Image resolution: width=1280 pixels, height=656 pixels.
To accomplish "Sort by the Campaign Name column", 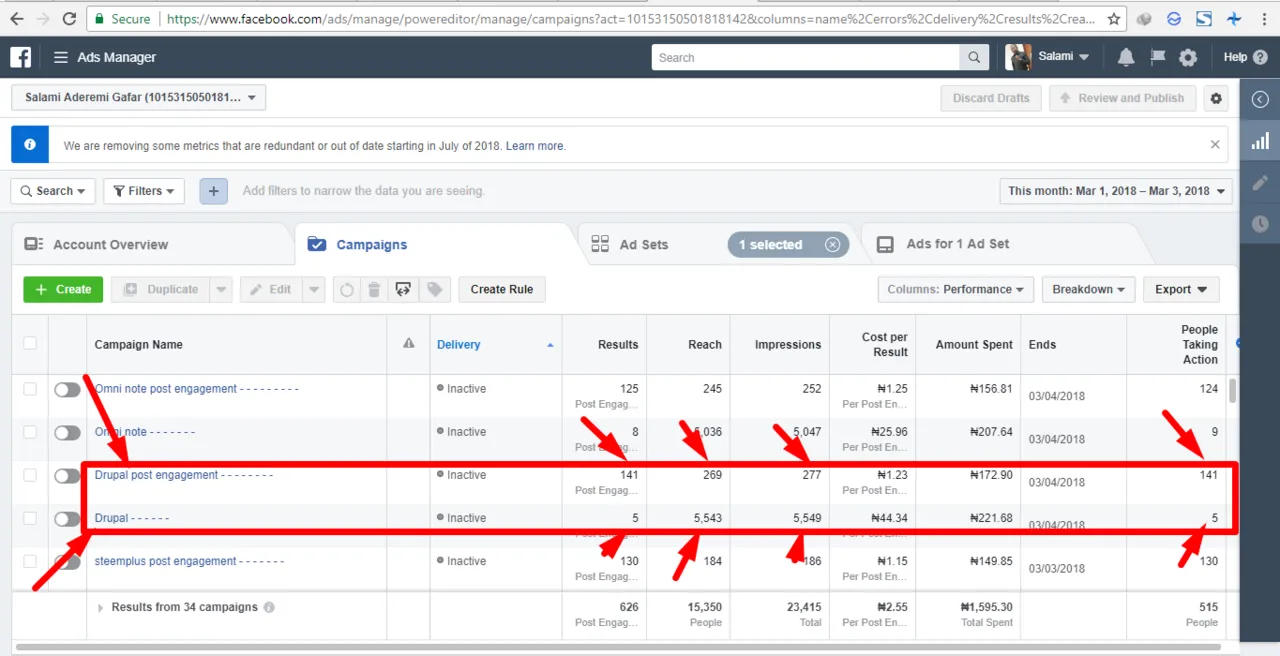I will (138, 344).
